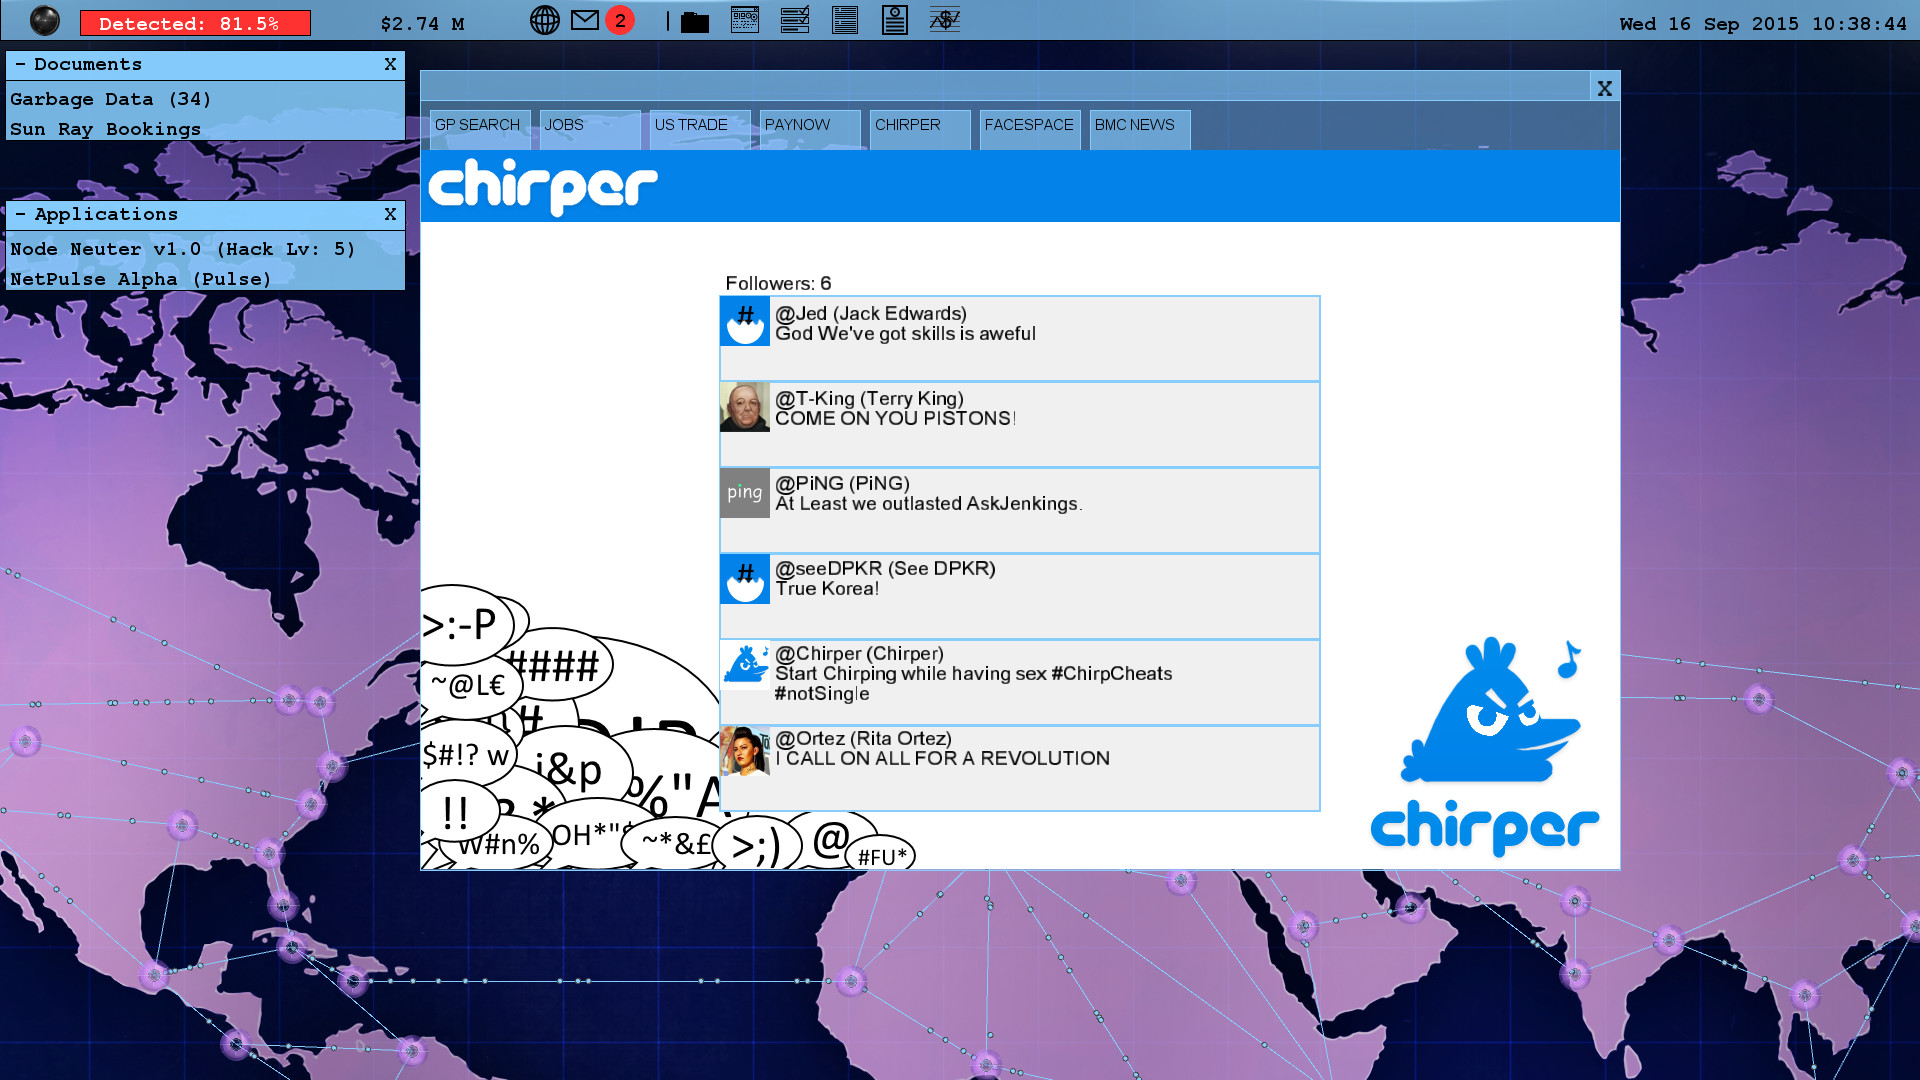
Task: Switch to the BMC NEWS tab
Action: tap(1133, 125)
